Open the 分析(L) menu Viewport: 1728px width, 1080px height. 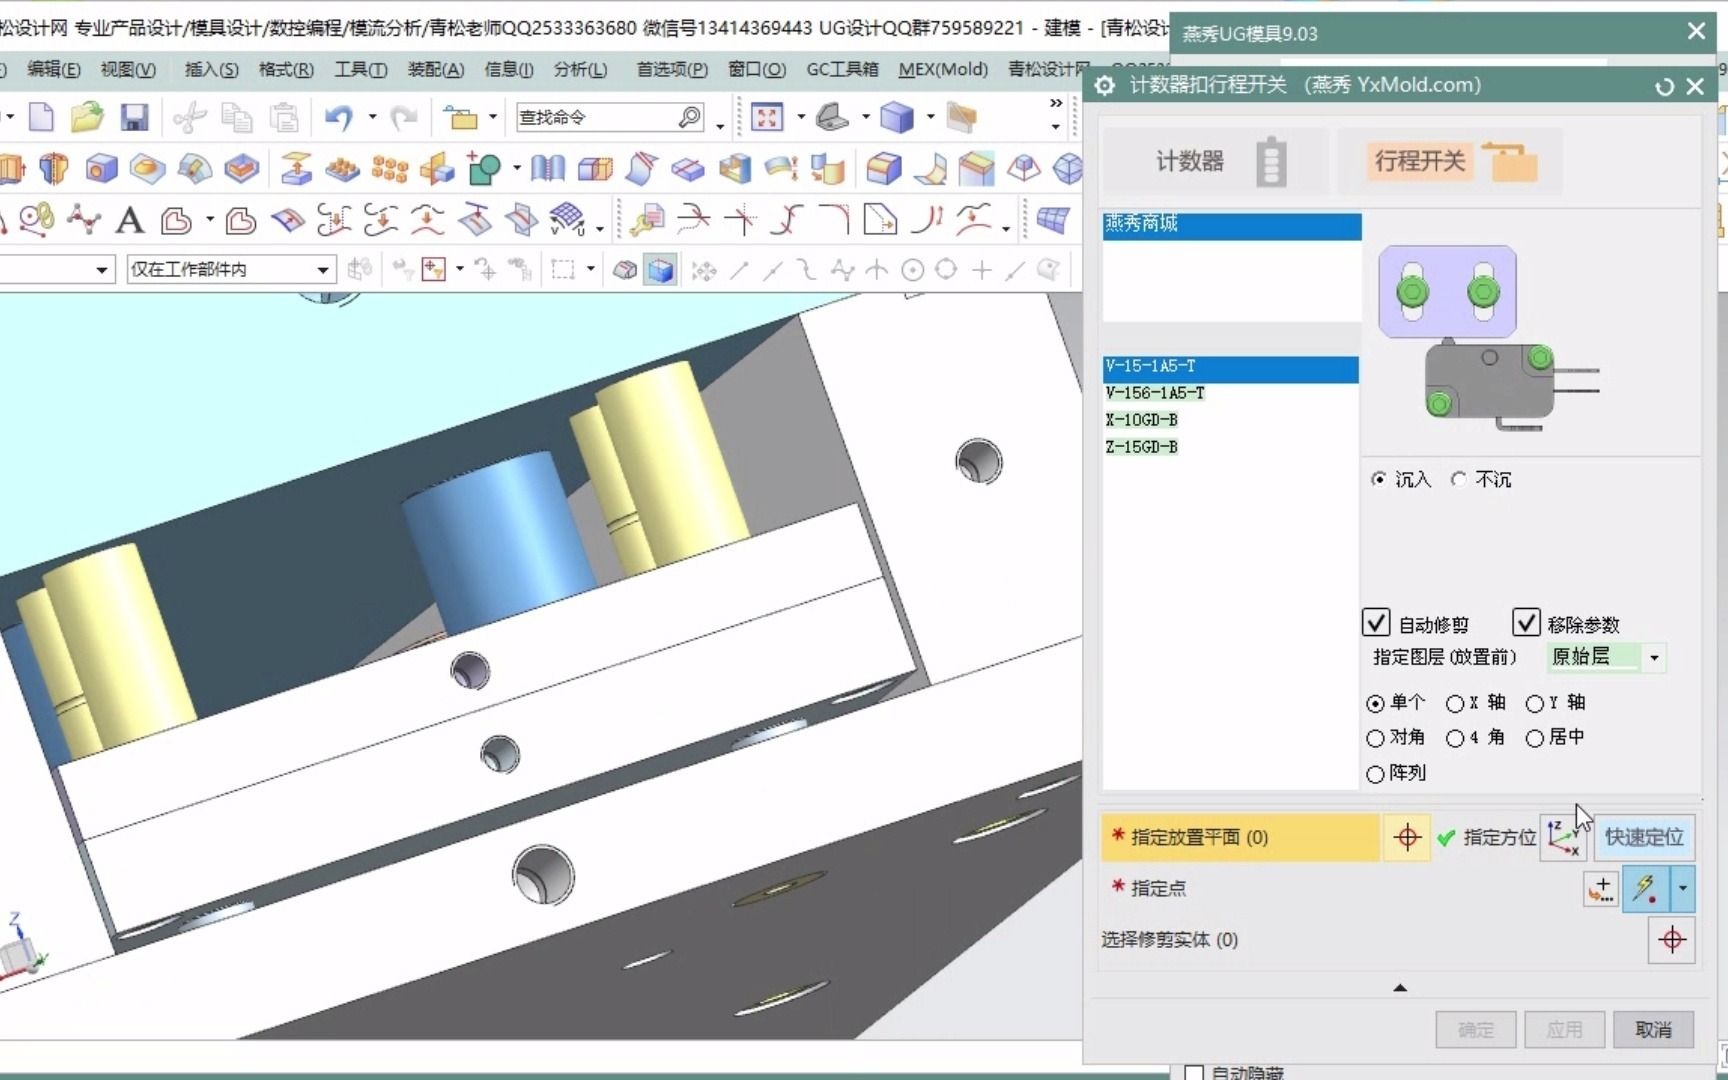[x=580, y=69]
